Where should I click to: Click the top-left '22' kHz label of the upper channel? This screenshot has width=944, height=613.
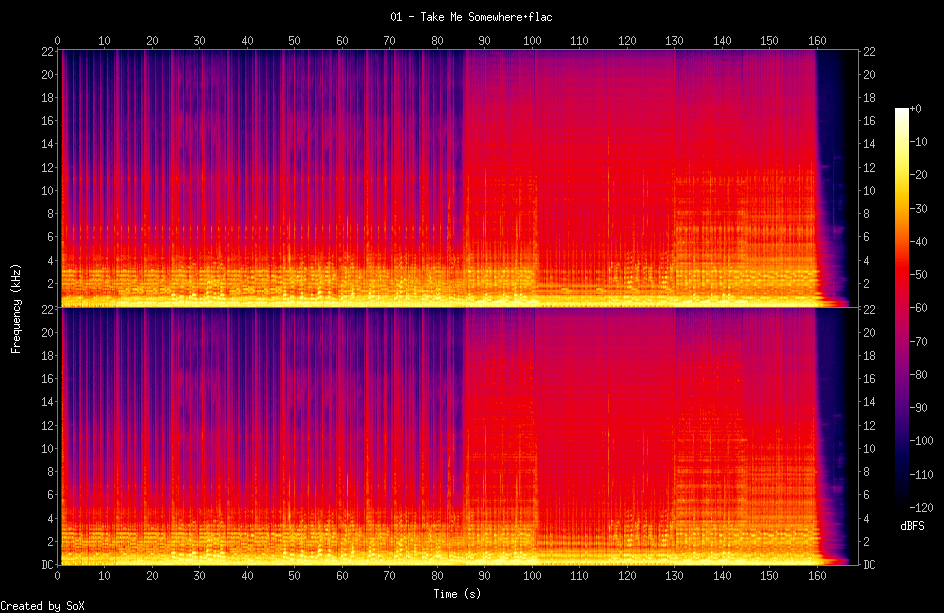click(47, 52)
